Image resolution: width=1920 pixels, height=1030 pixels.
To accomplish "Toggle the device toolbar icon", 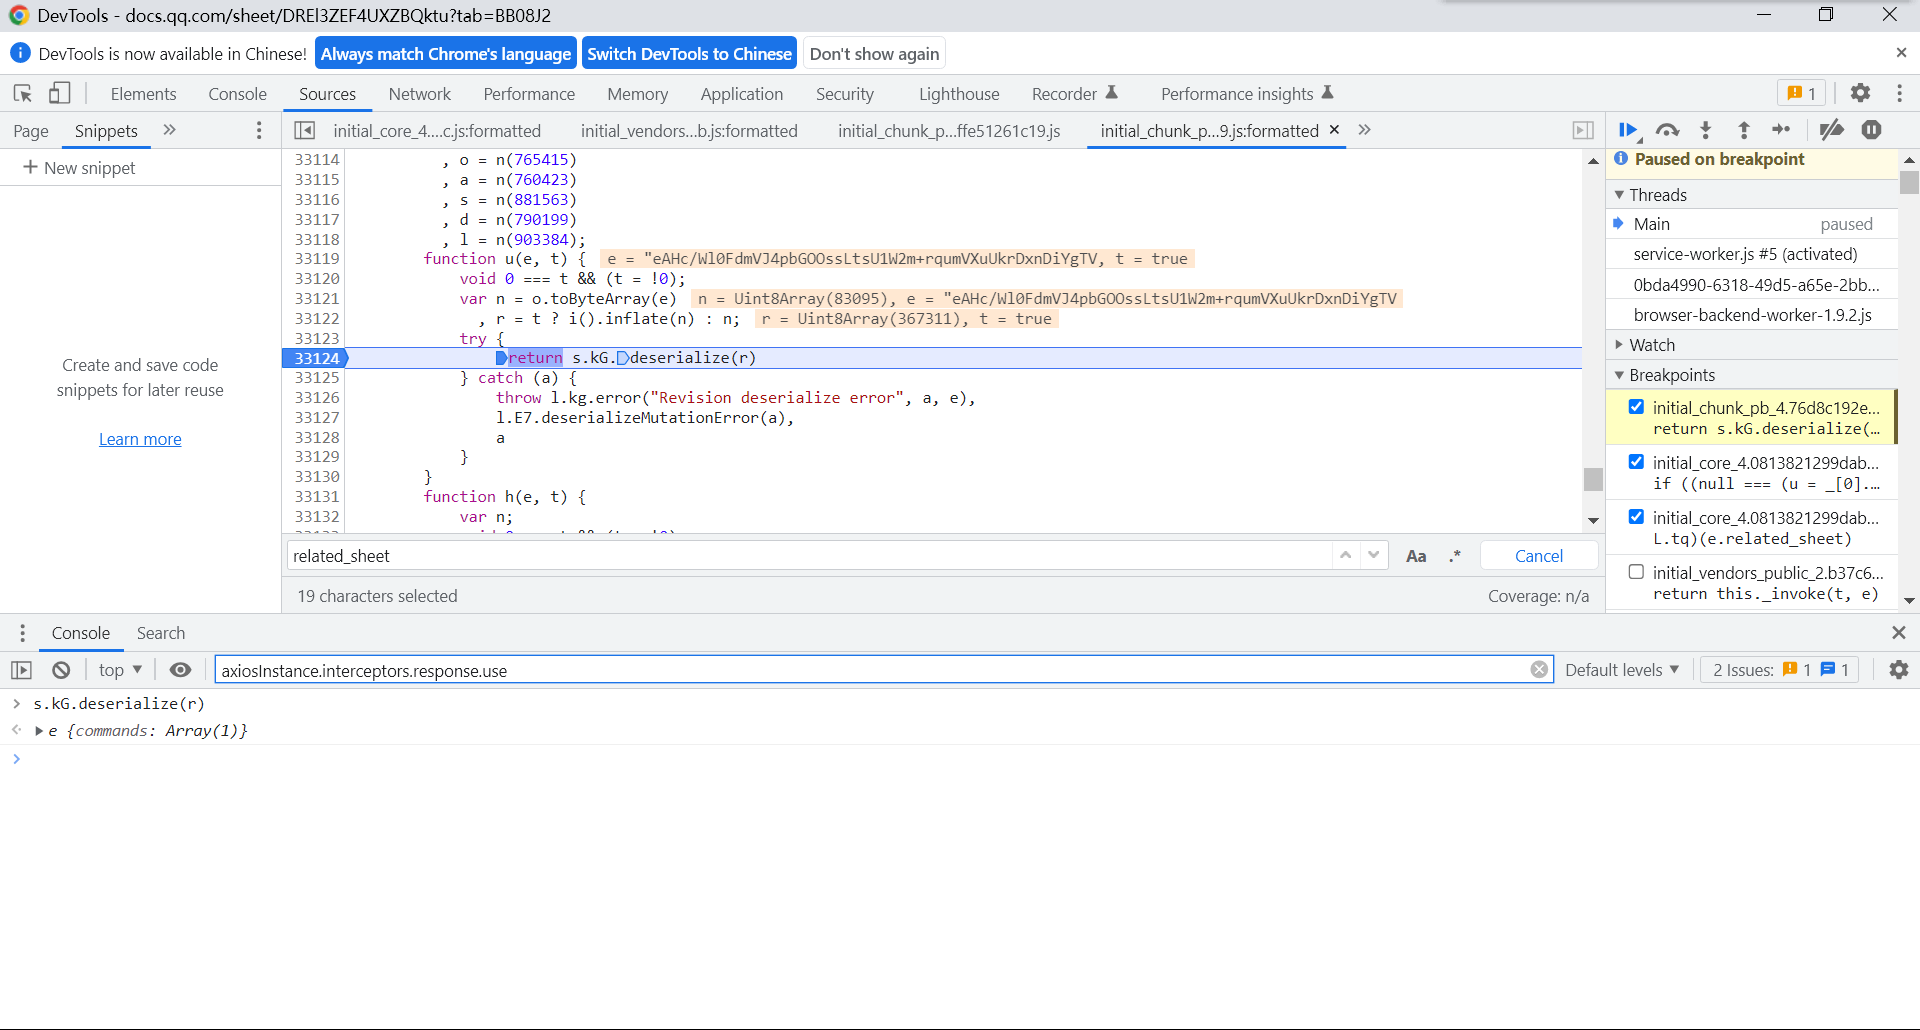I will pos(60,93).
